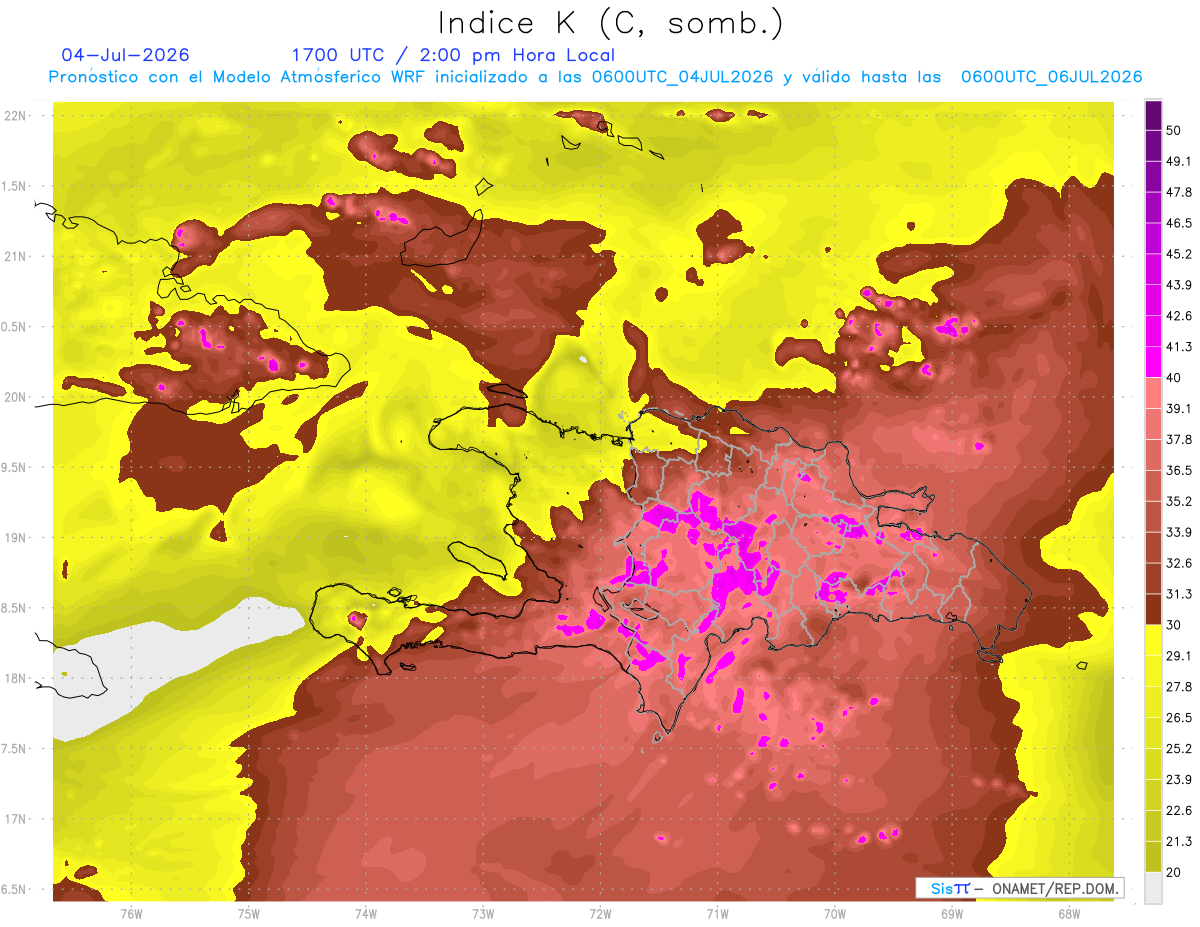Click the longitude label "71W"
This screenshot has height=927, width=1200.
(x=717, y=914)
